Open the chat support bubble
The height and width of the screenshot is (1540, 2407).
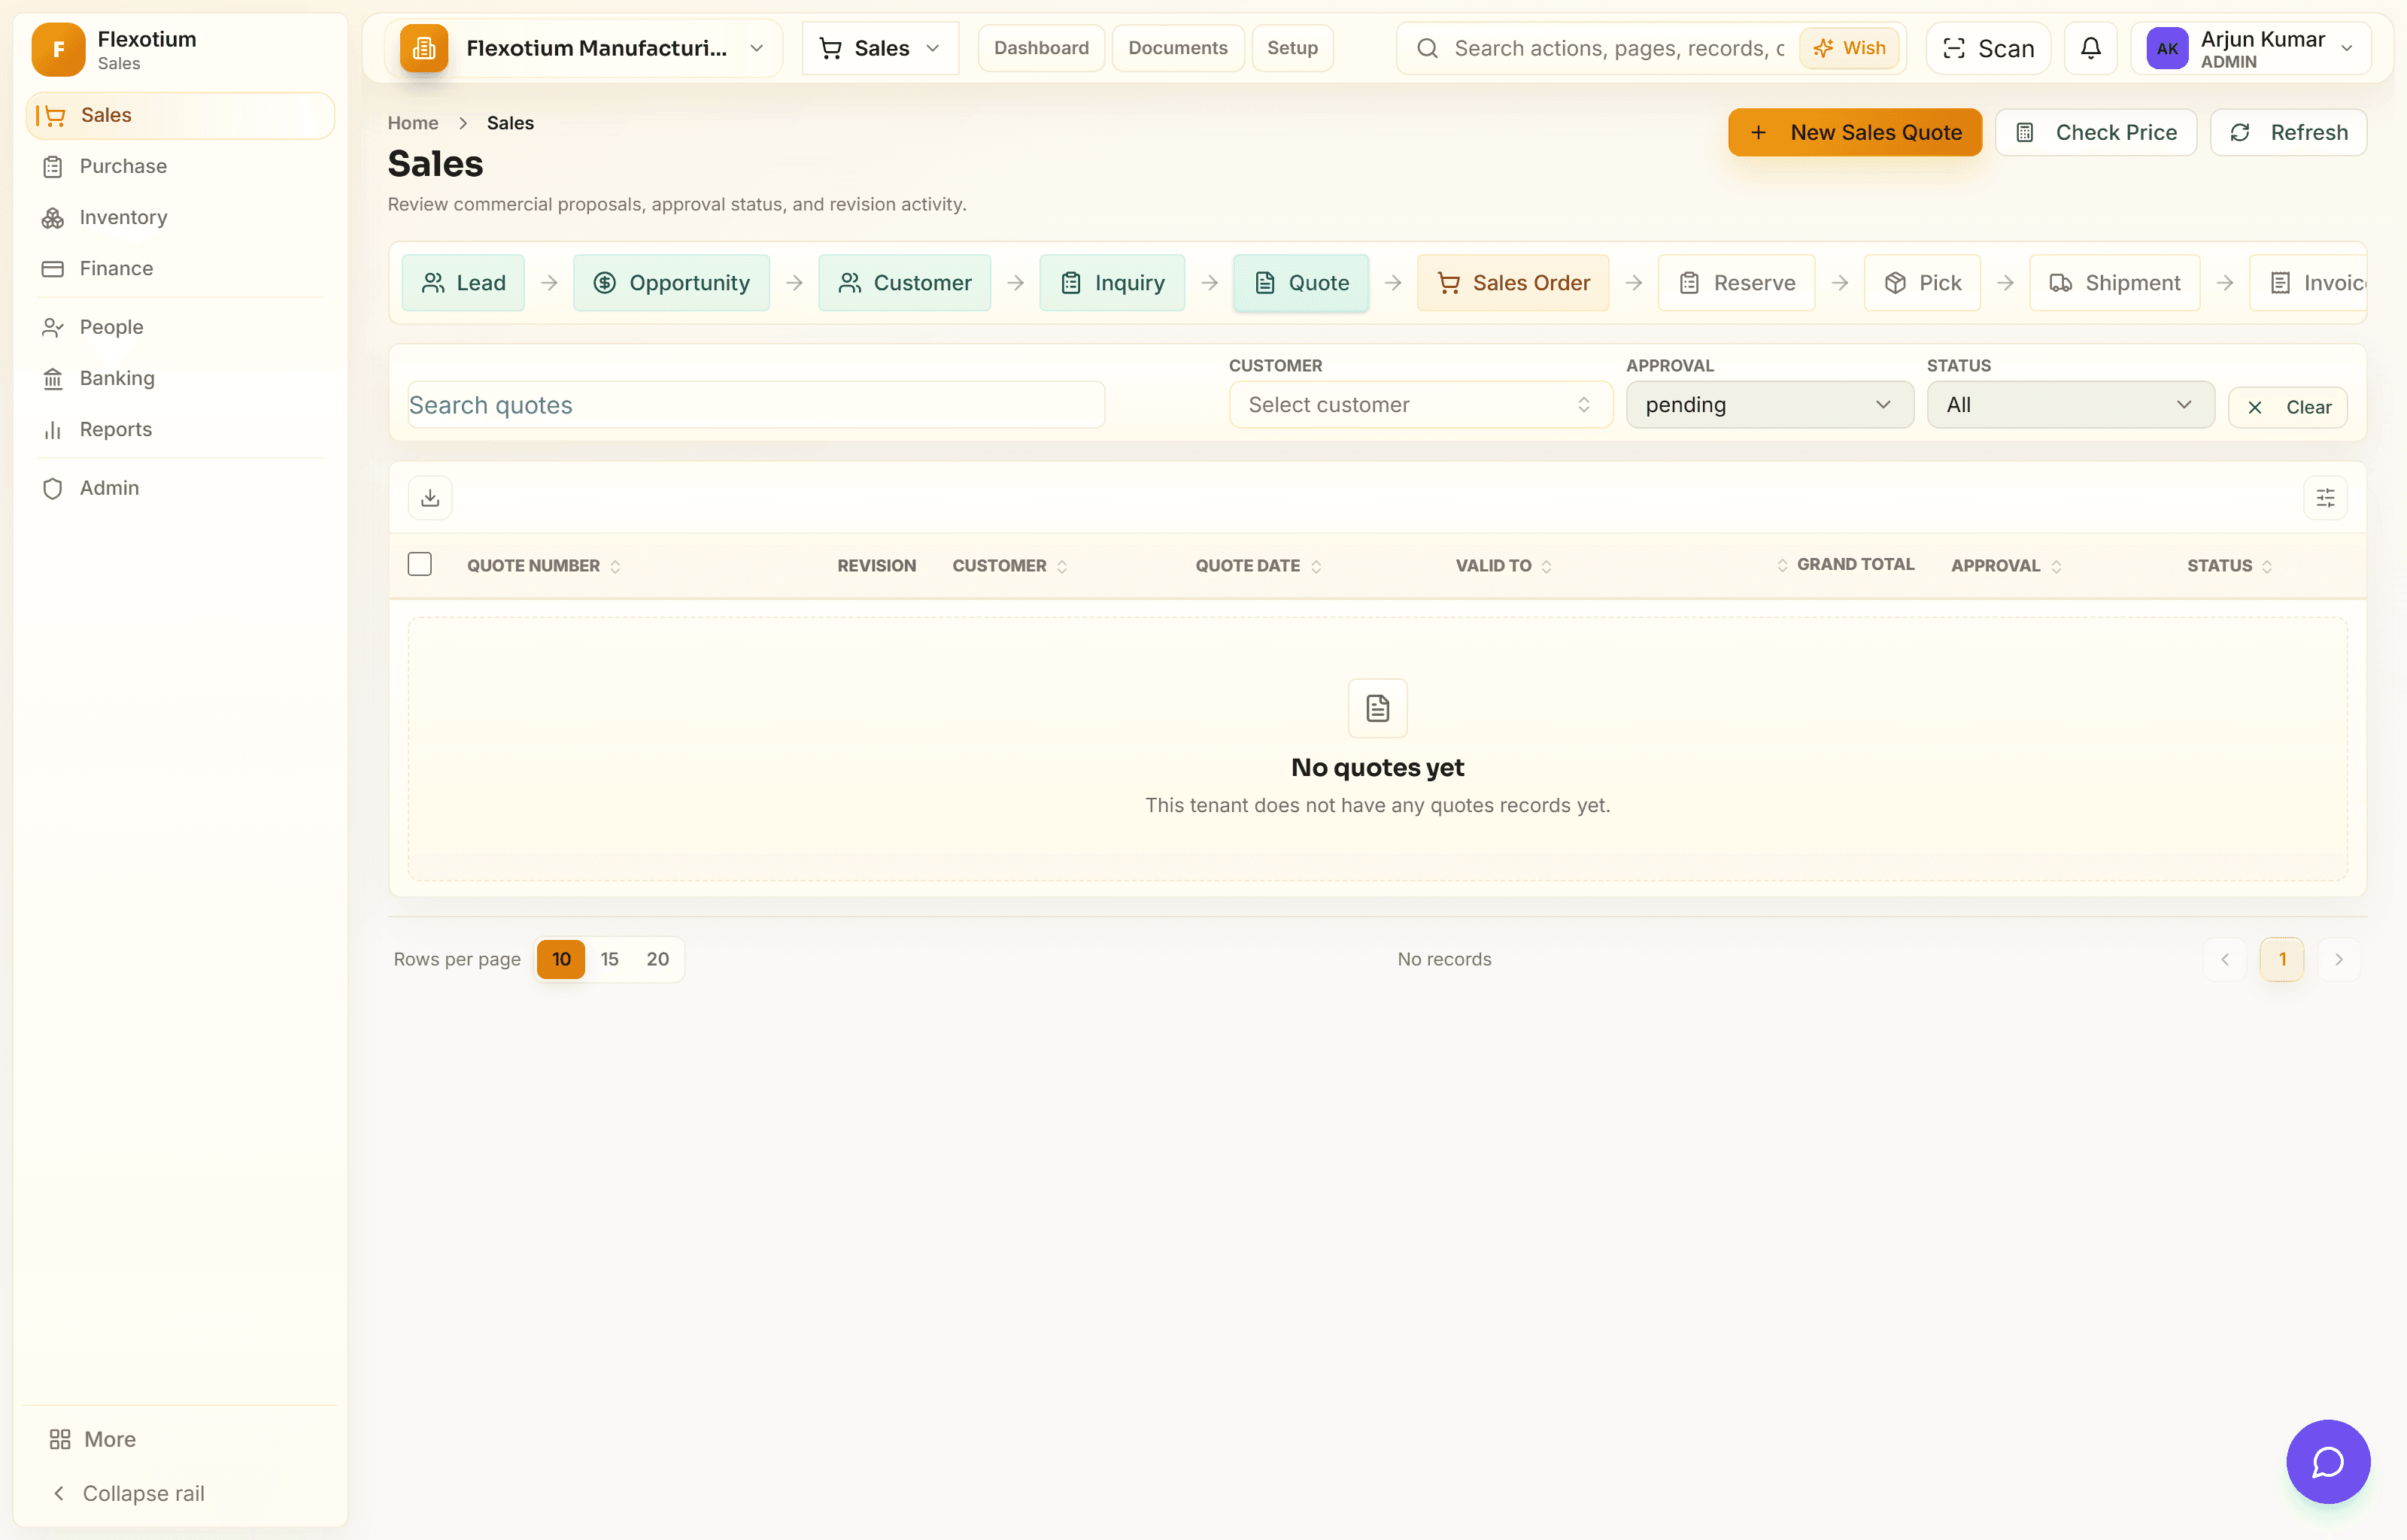[x=2328, y=1461]
